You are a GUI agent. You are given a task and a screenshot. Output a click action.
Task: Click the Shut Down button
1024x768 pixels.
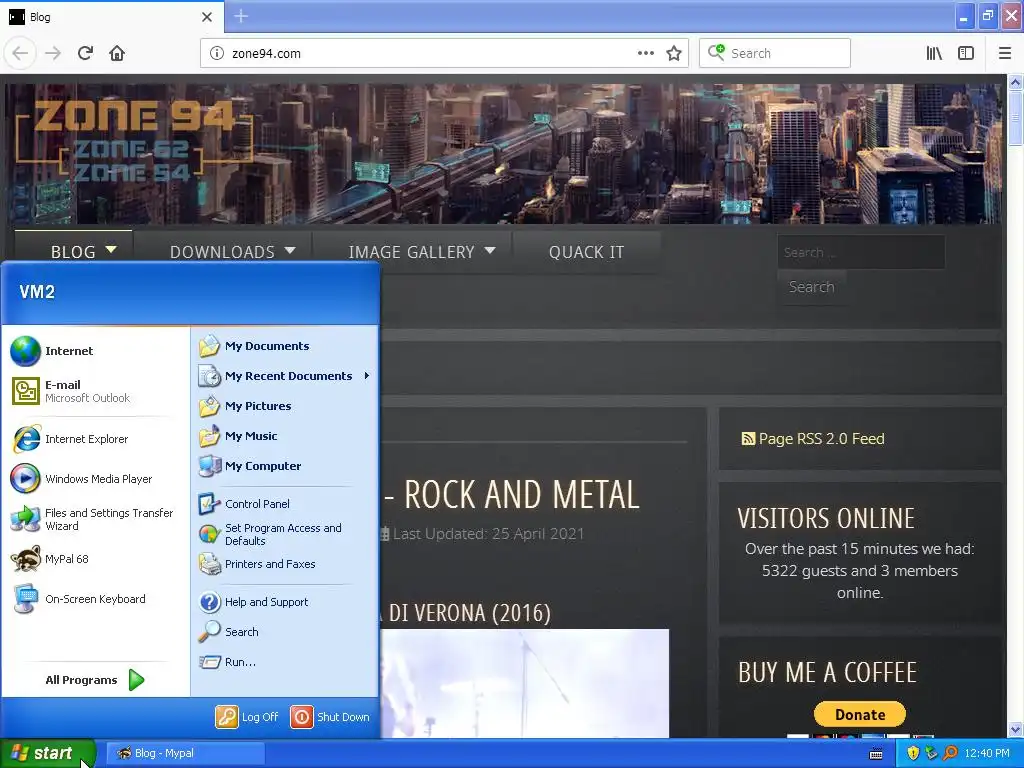(x=330, y=717)
